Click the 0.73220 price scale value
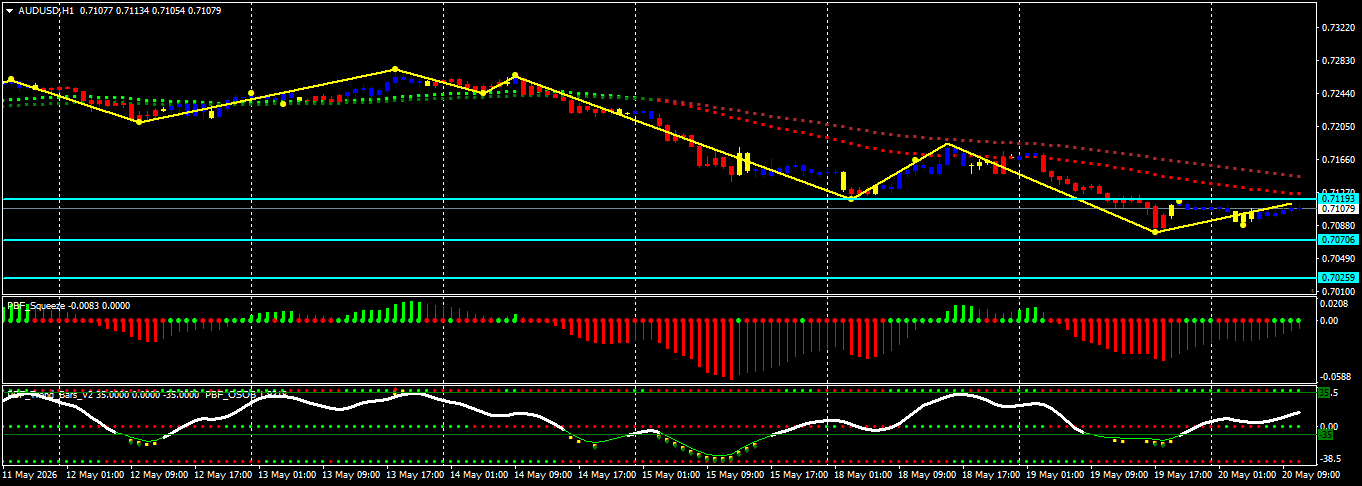The image size is (1362, 486). coord(1338,28)
